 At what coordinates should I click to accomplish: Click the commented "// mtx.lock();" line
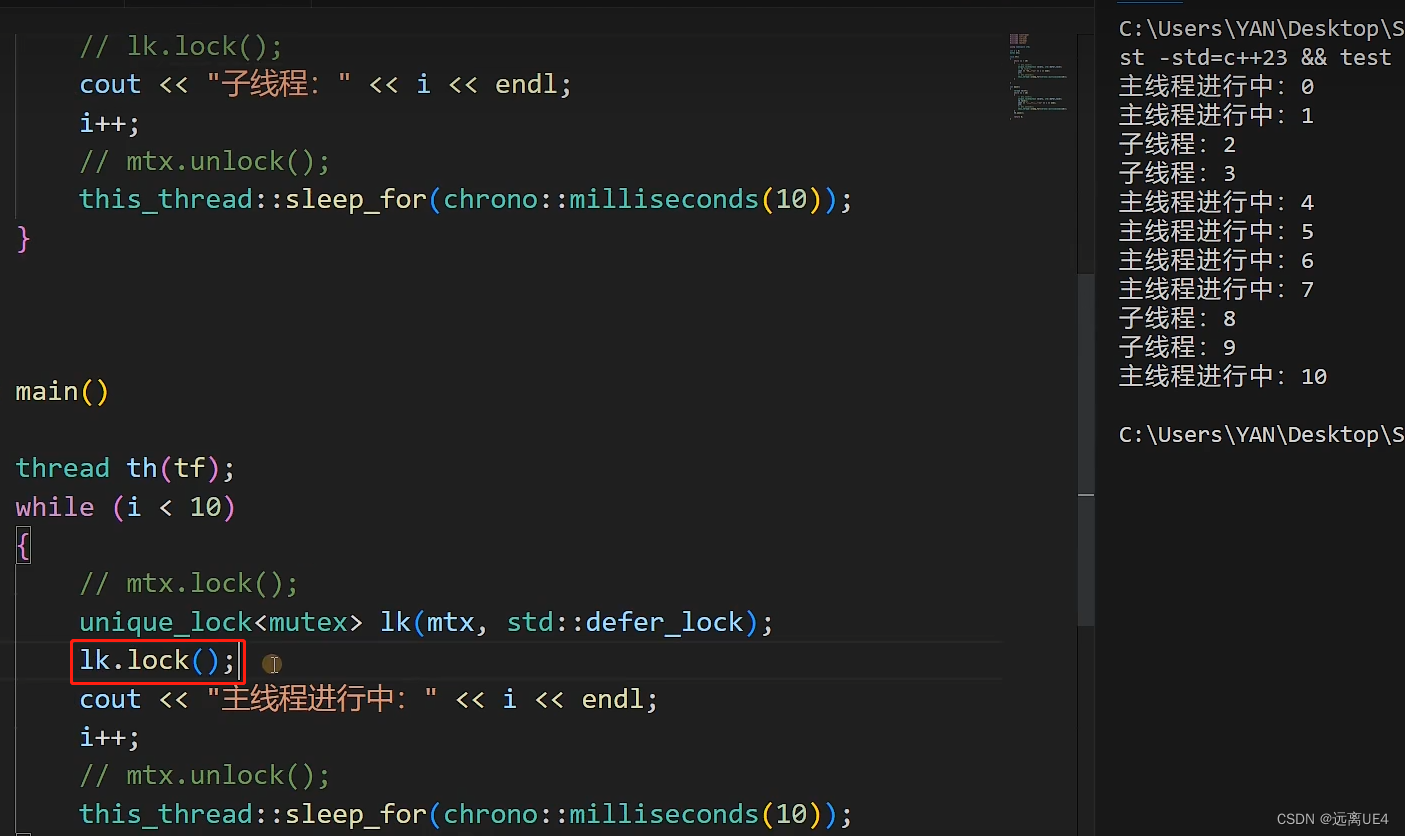tap(189, 583)
